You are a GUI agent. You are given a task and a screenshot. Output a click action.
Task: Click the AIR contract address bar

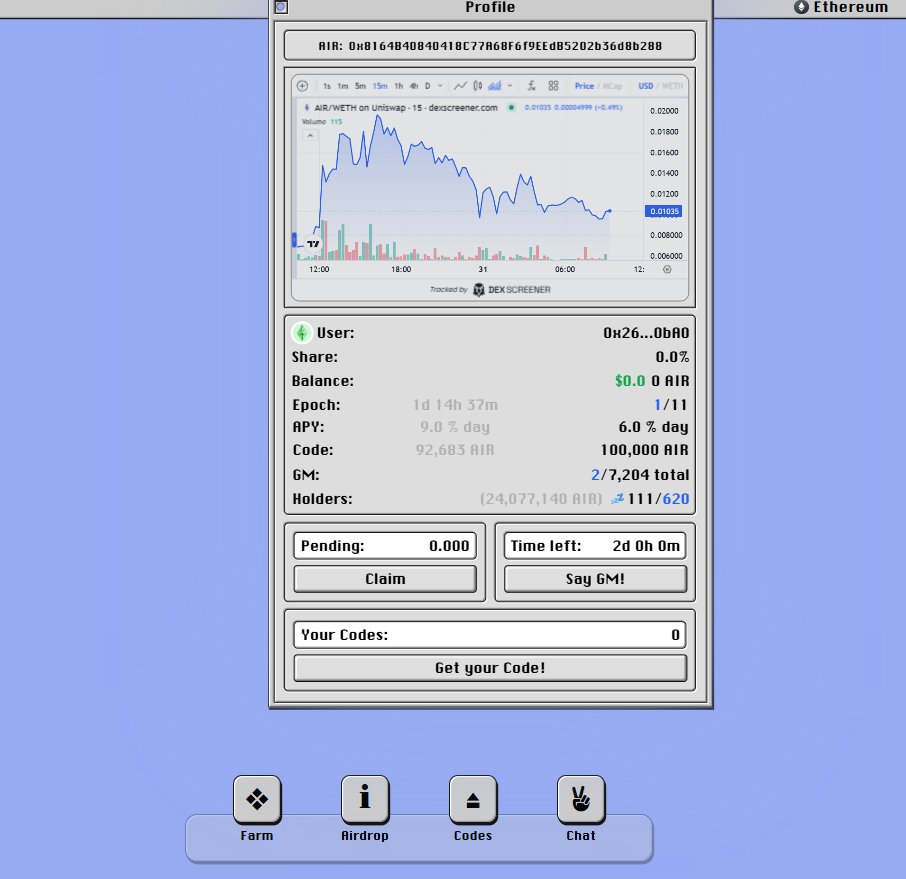490,46
